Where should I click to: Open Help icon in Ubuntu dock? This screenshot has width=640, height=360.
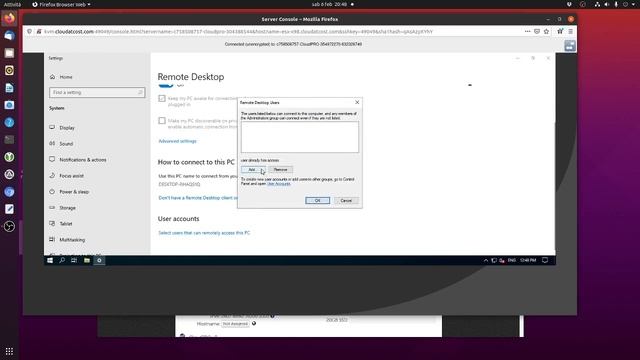click(9, 122)
